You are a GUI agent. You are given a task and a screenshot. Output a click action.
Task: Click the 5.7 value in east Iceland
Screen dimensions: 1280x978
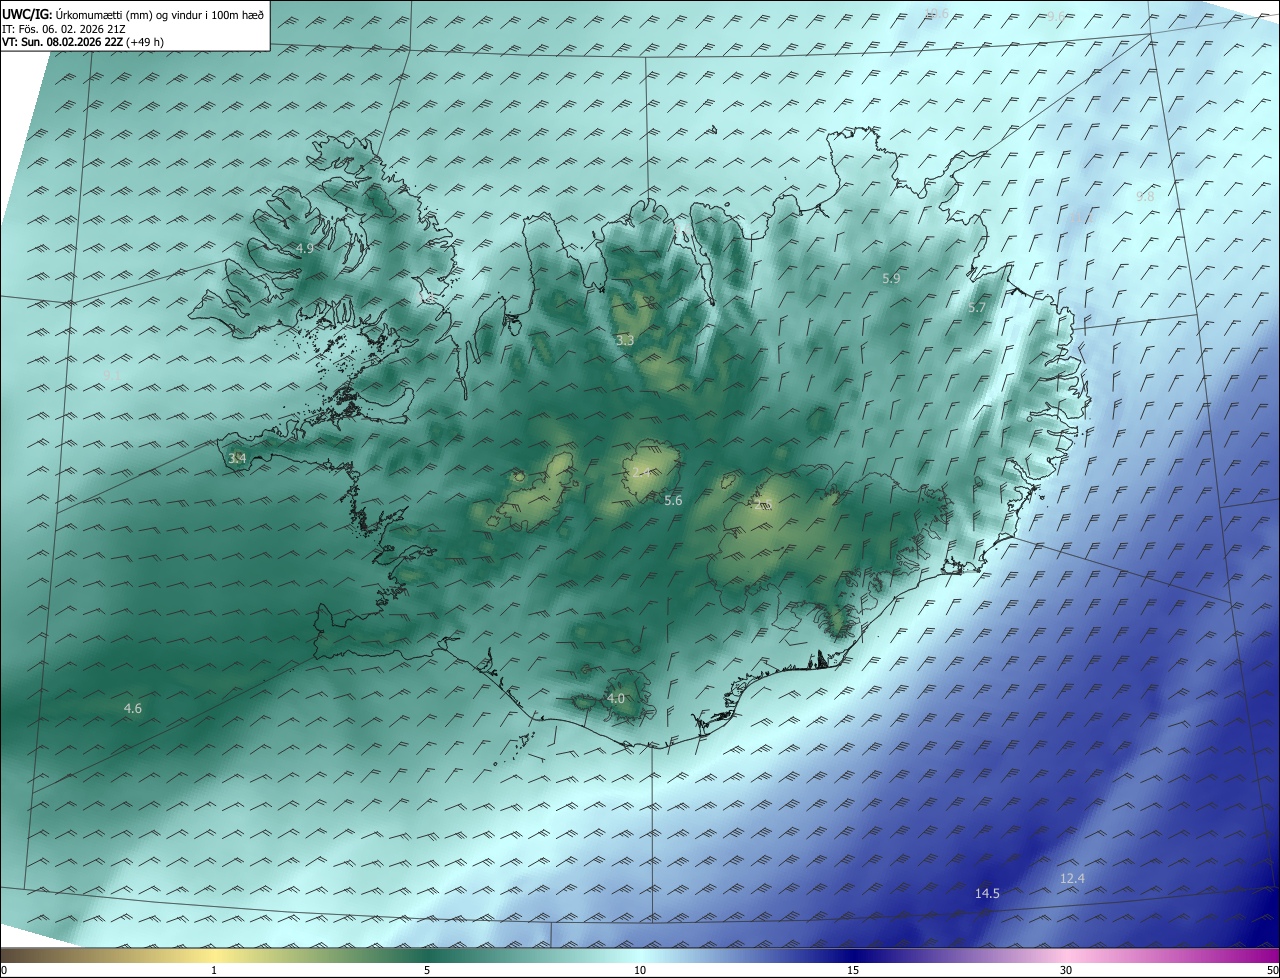click(x=977, y=308)
